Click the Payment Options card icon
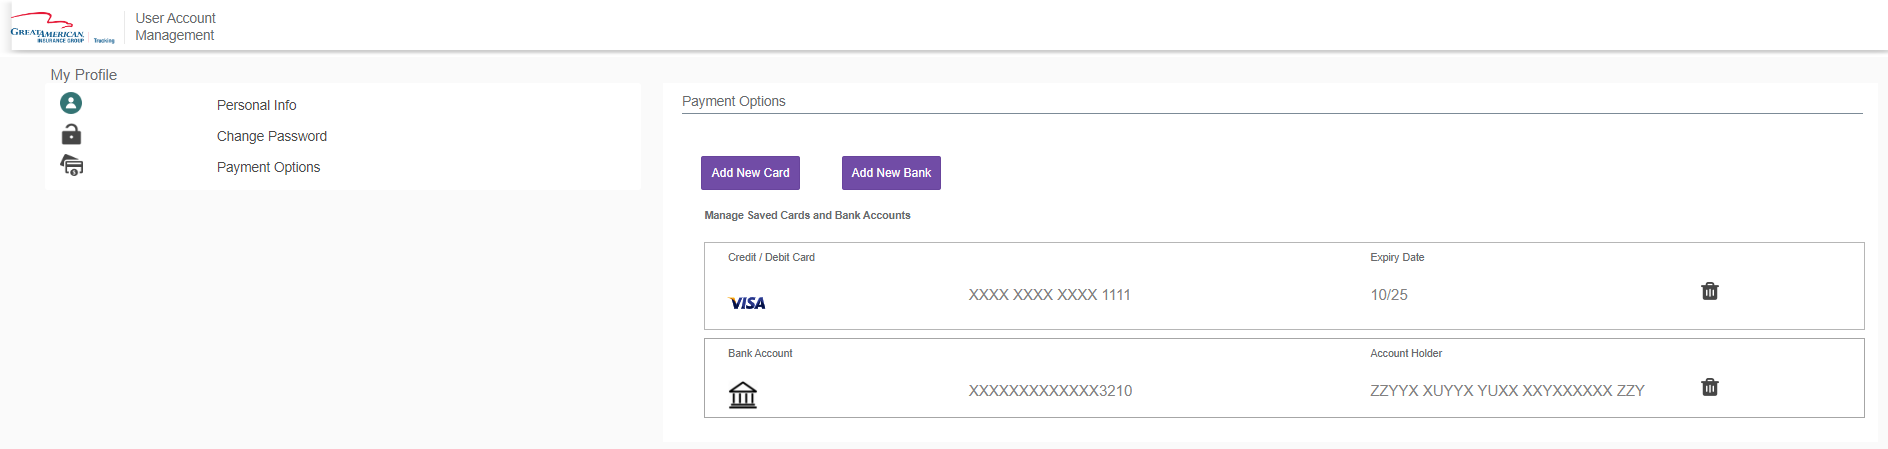This screenshot has height=449, width=1888. coord(72,166)
